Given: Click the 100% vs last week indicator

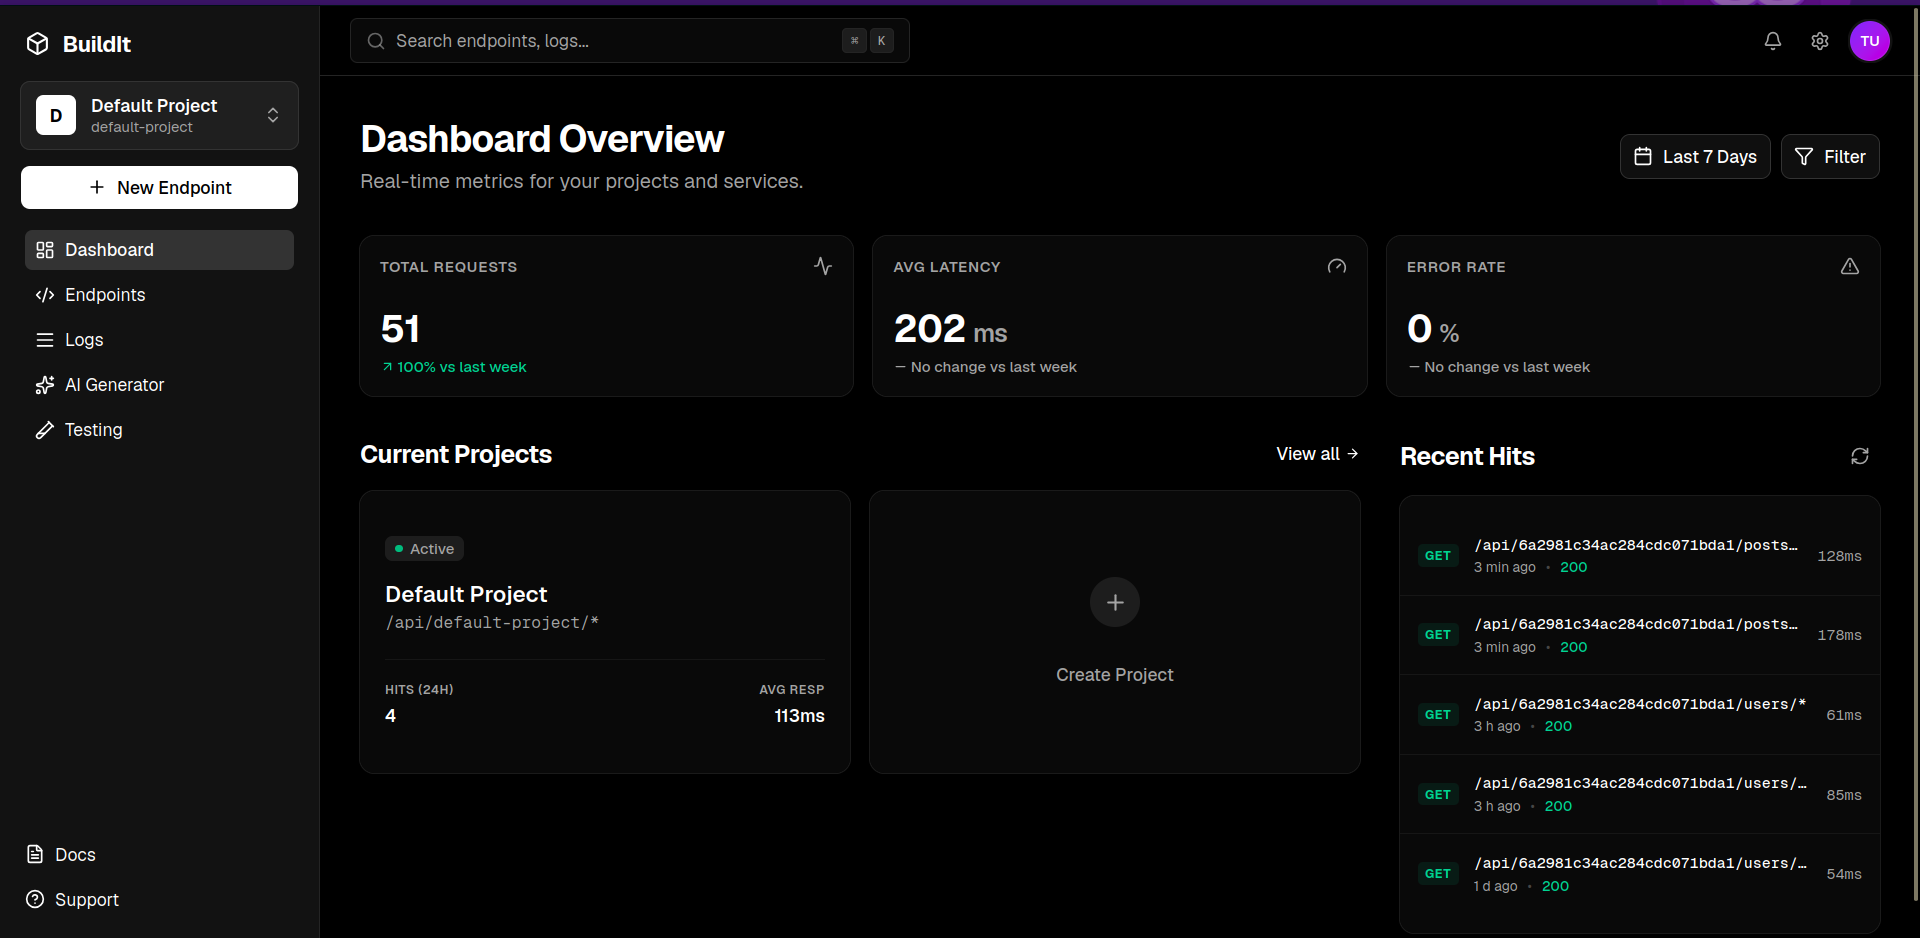Looking at the screenshot, I should (454, 367).
